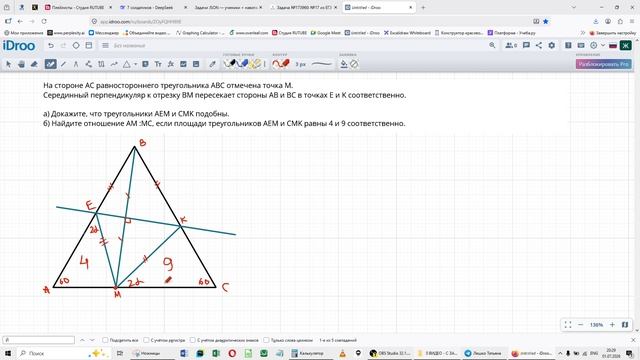Viewport: 640px width, 360px height.
Task: Toggle Match Case checkbox in find bar
Action: click(x=146, y=340)
